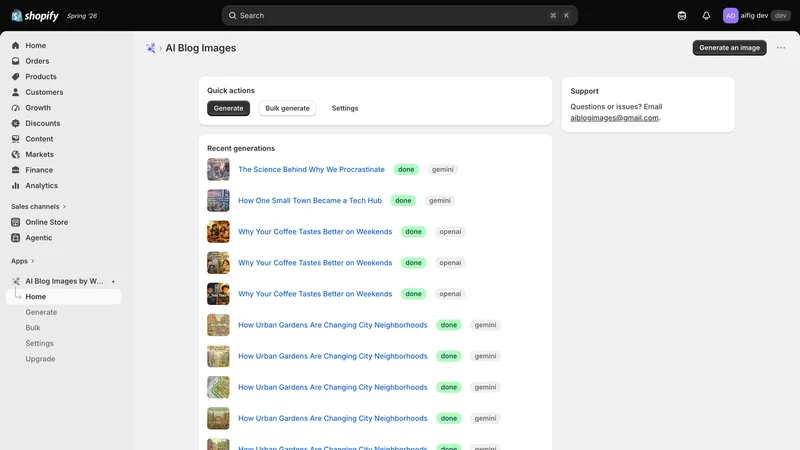Open the app's Bulk subpage in sidebar

pyautogui.click(x=33, y=328)
